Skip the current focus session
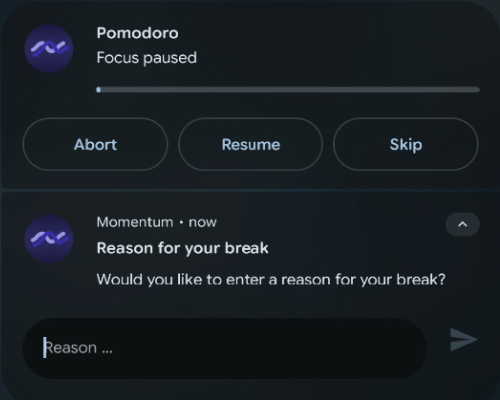Viewport: 500px width, 400px height. [406, 144]
